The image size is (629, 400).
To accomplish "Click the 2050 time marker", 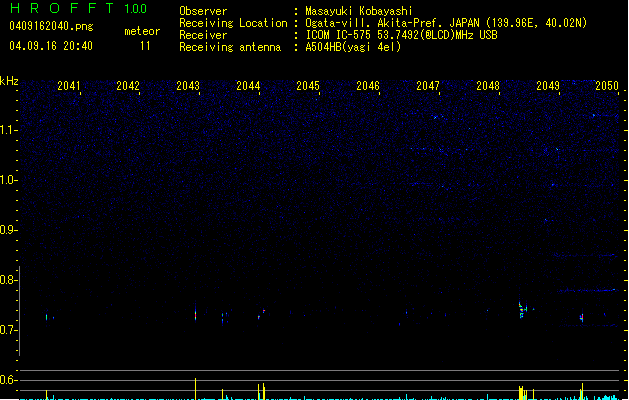I will coord(607,86).
